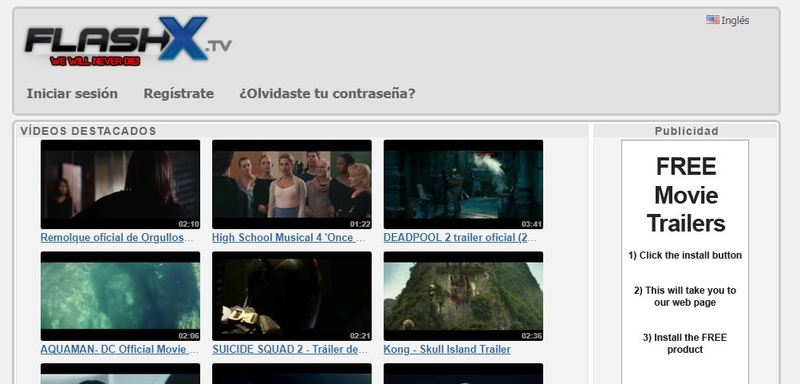Viewport: 800px width, 384px height.
Task: Play the 02:10 Orgullos video thumbnail
Action: click(120, 185)
